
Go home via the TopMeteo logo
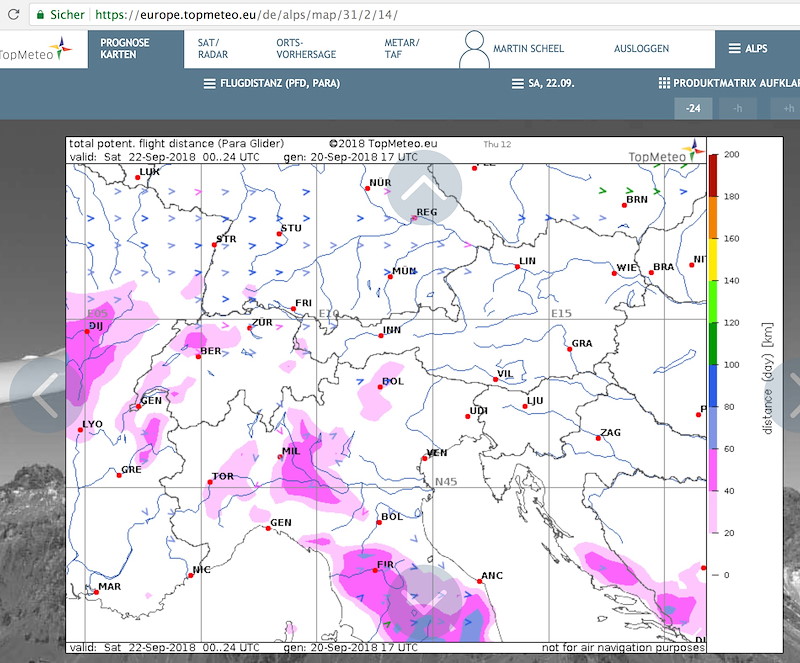(x=36, y=49)
